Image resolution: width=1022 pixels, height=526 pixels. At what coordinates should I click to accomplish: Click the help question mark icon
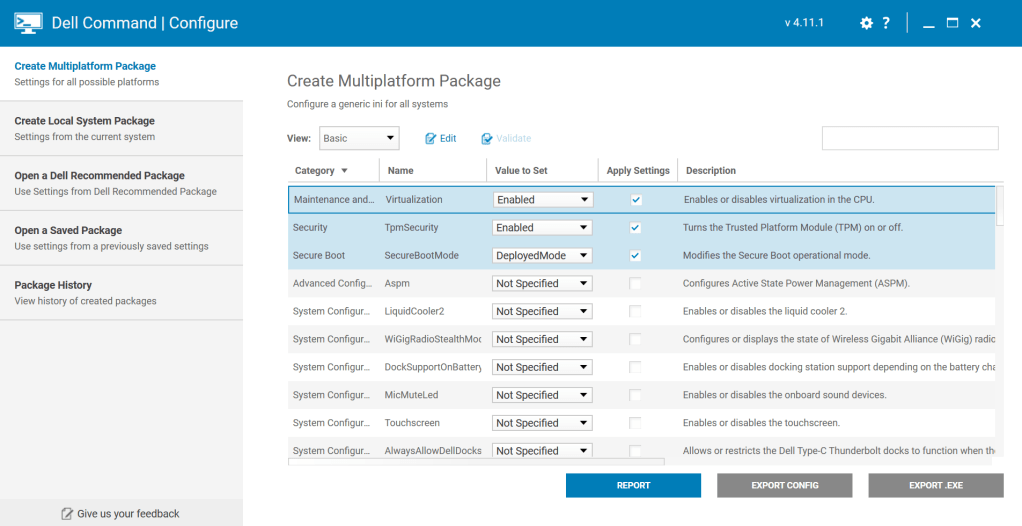click(886, 23)
